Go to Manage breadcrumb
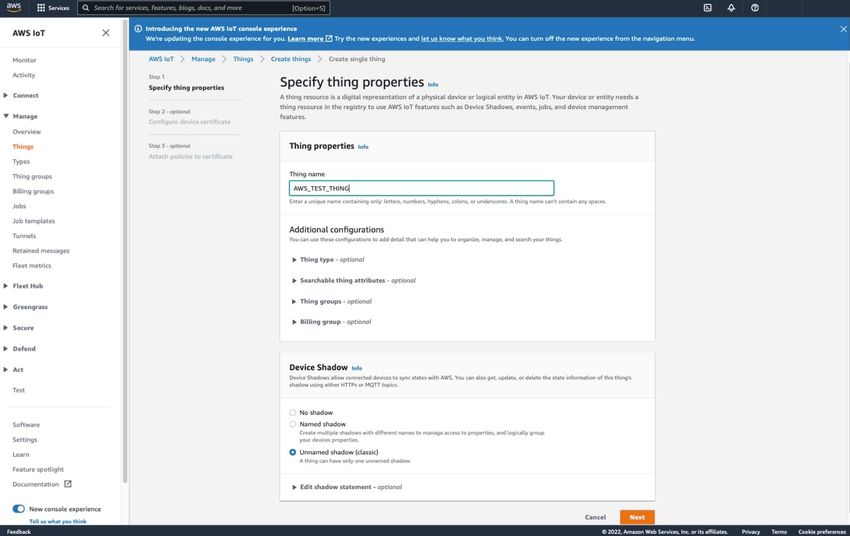 pos(203,59)
